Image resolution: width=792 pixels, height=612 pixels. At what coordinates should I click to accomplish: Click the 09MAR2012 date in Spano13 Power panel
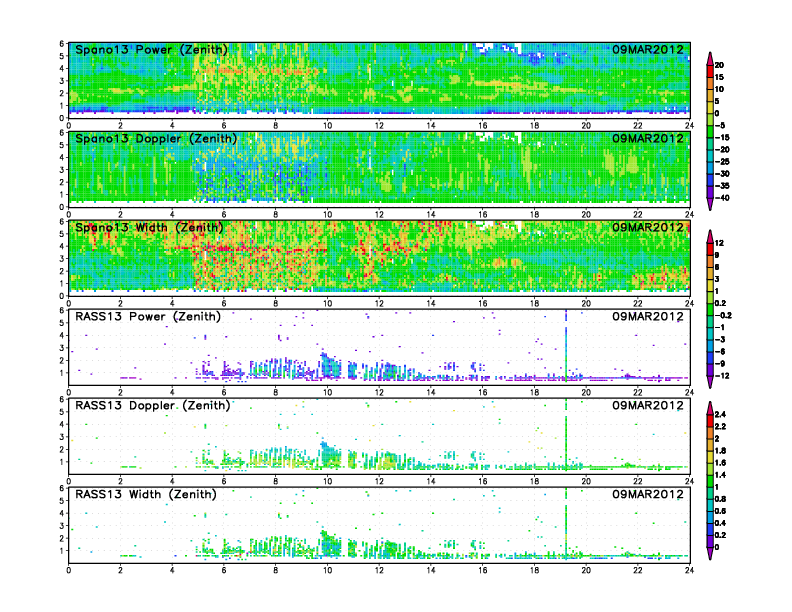tap(648, 49)
